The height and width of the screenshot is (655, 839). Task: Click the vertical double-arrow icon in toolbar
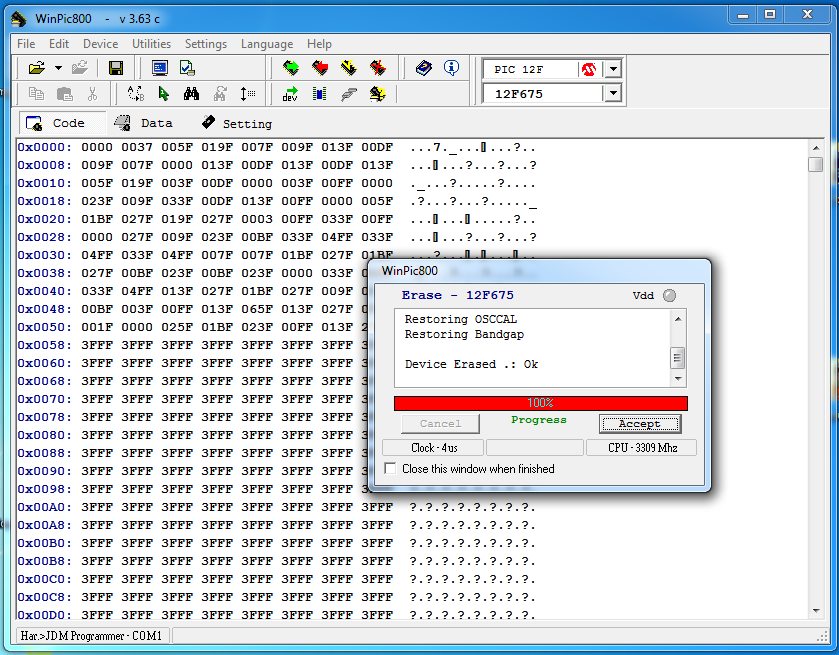247,94
